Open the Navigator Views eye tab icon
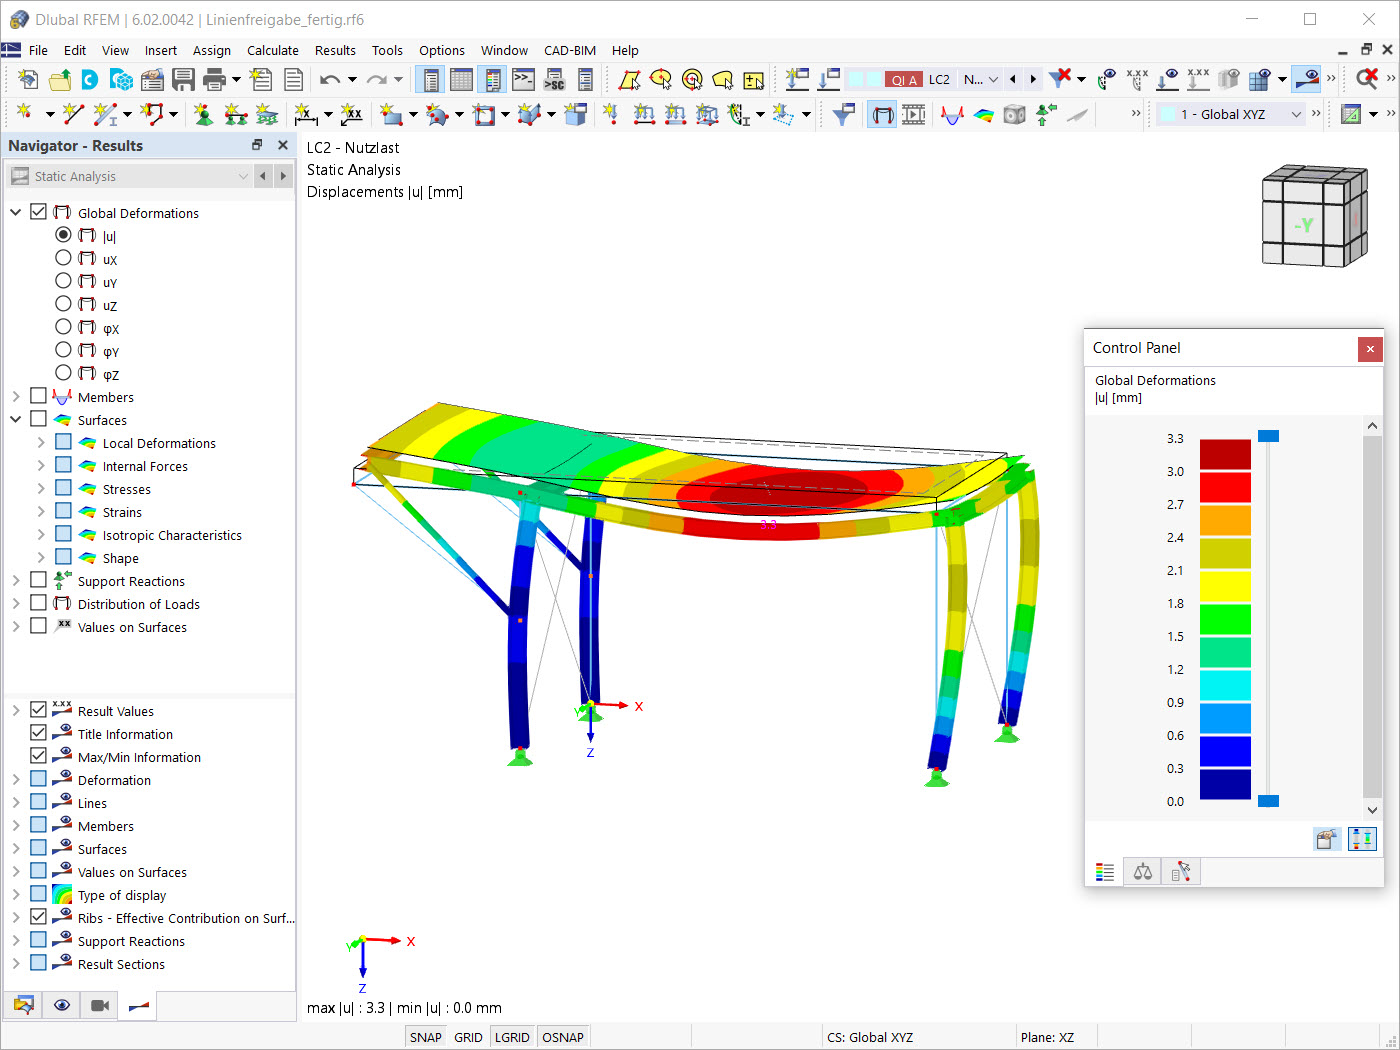Viewport: 1400px width, 1050px height. coord(62,1005)
